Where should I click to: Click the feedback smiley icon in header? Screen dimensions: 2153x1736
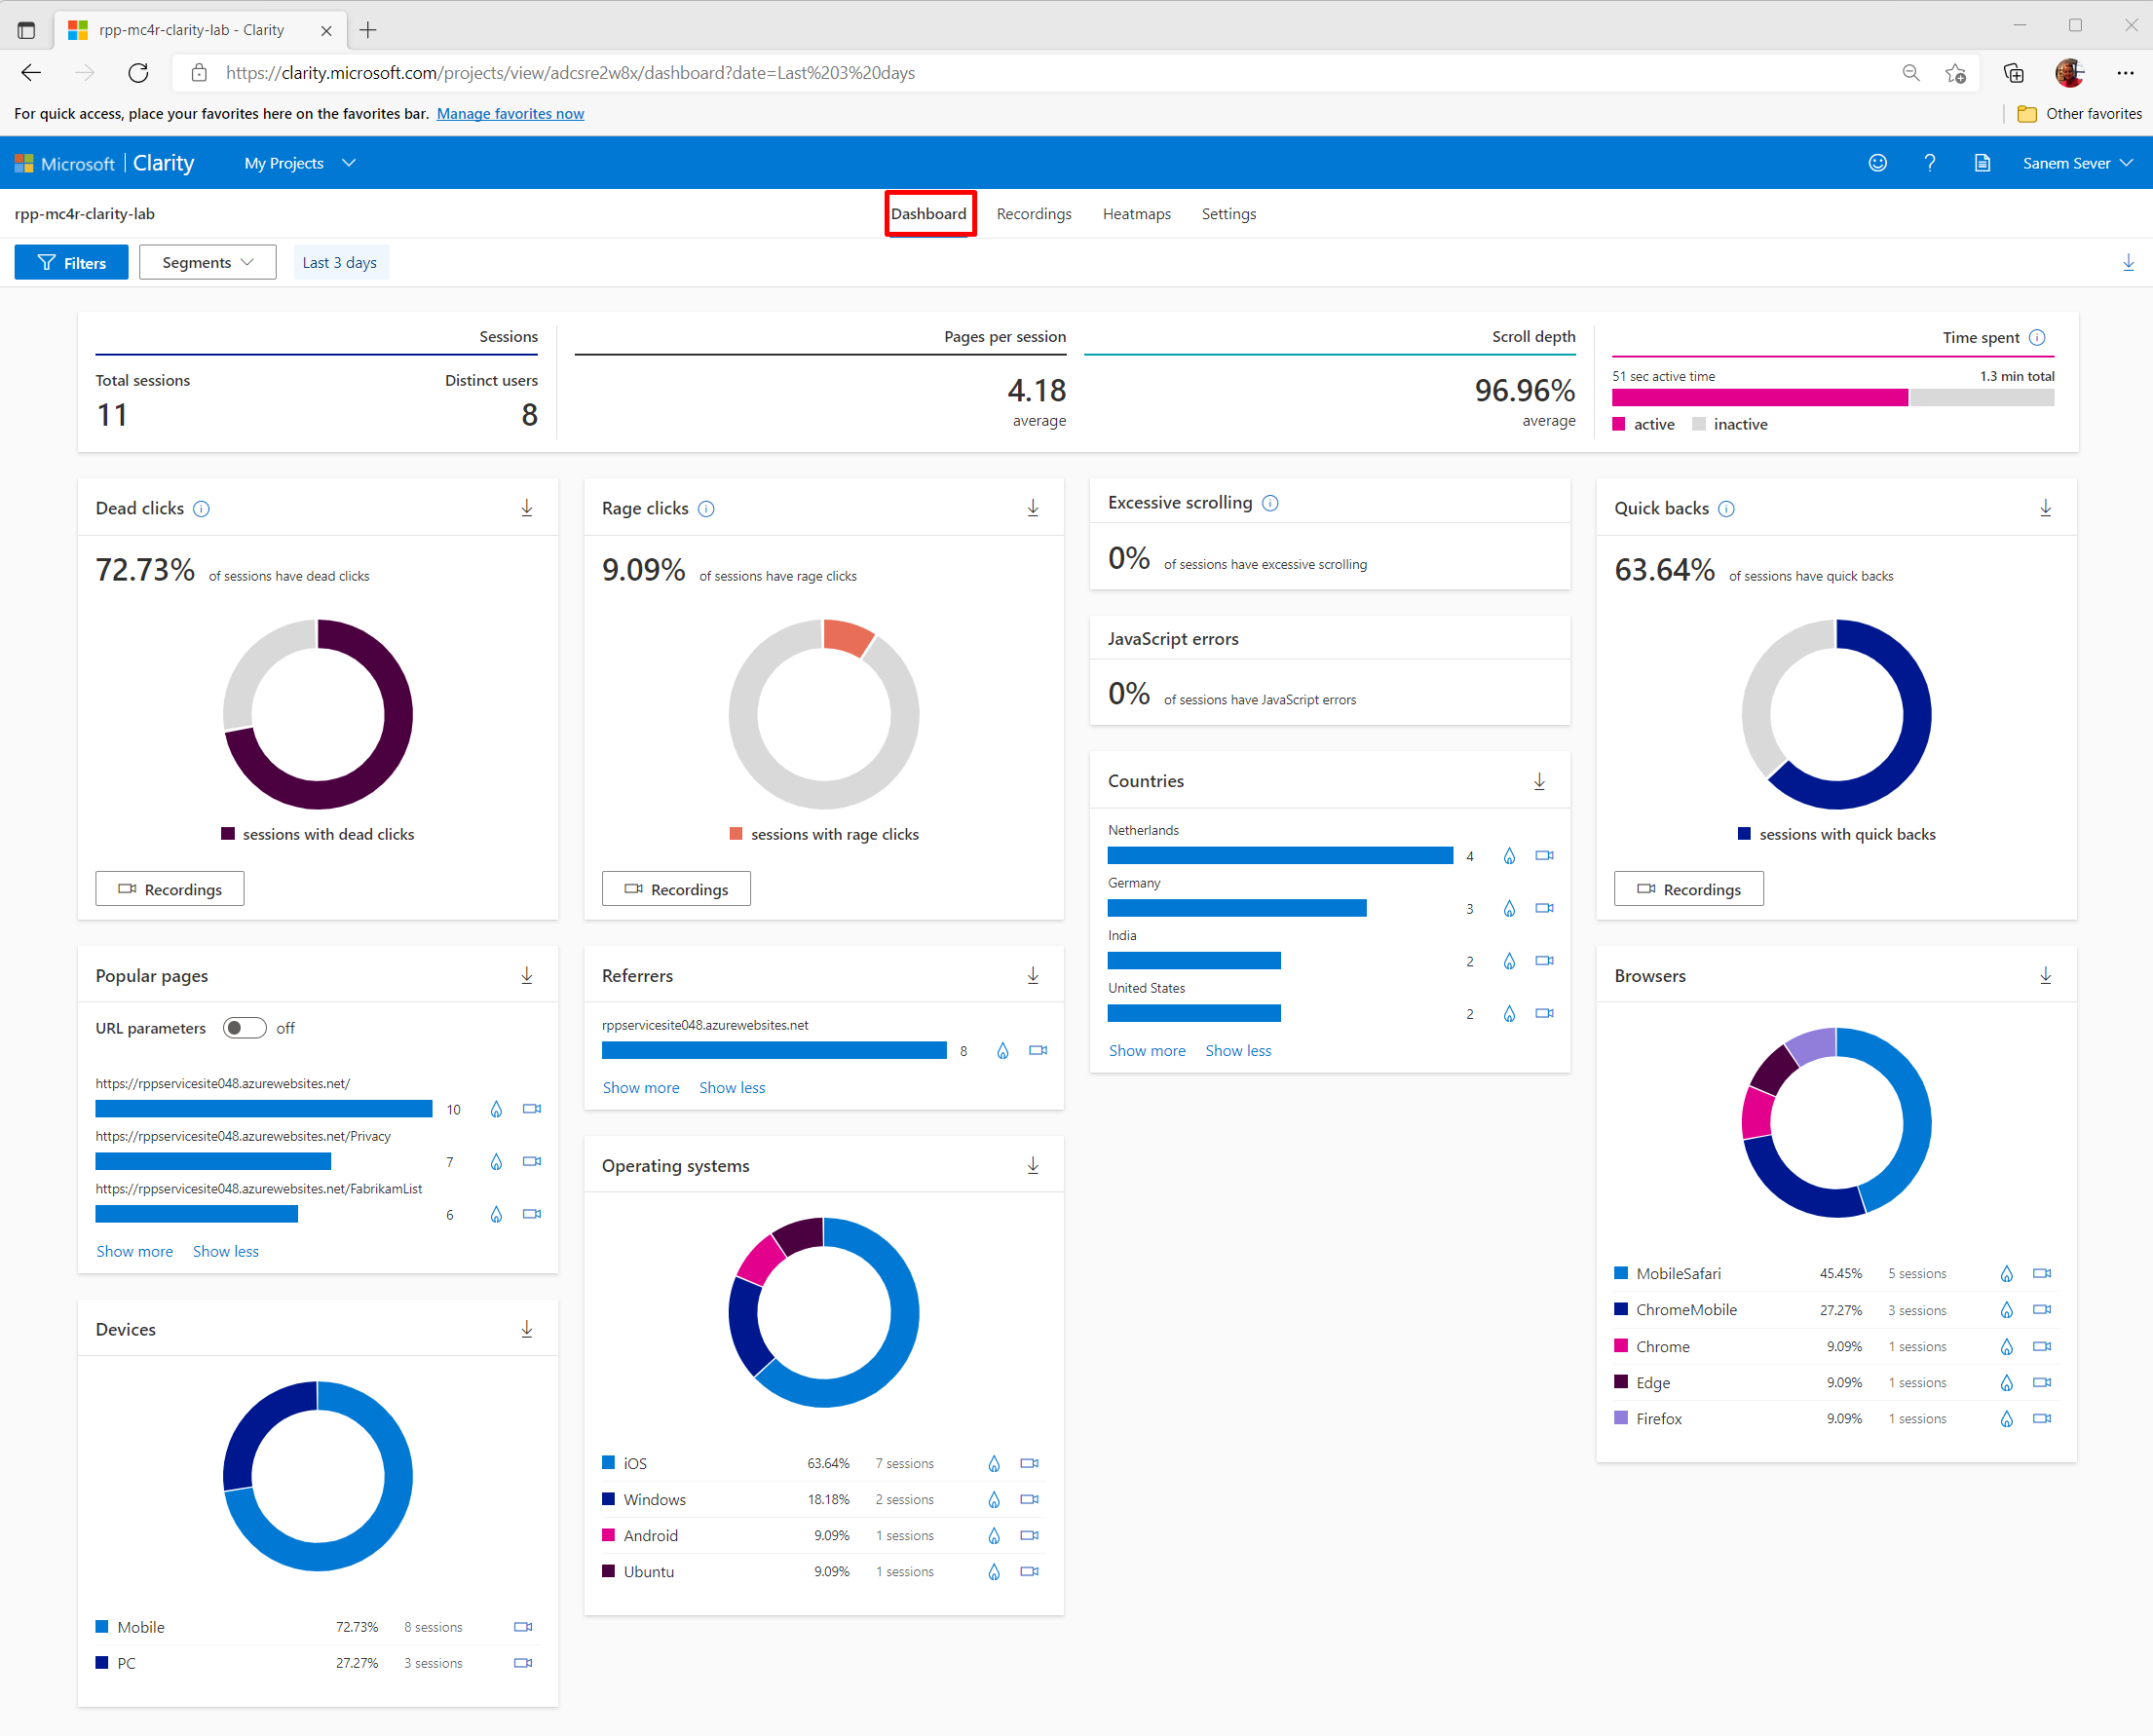1877,163
